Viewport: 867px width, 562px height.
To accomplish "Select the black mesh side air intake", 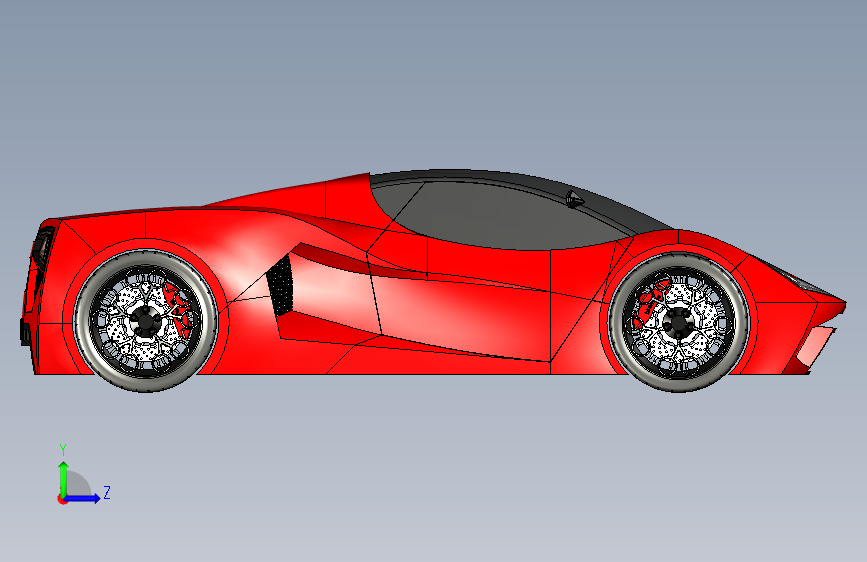I will [x=280, y=287].
